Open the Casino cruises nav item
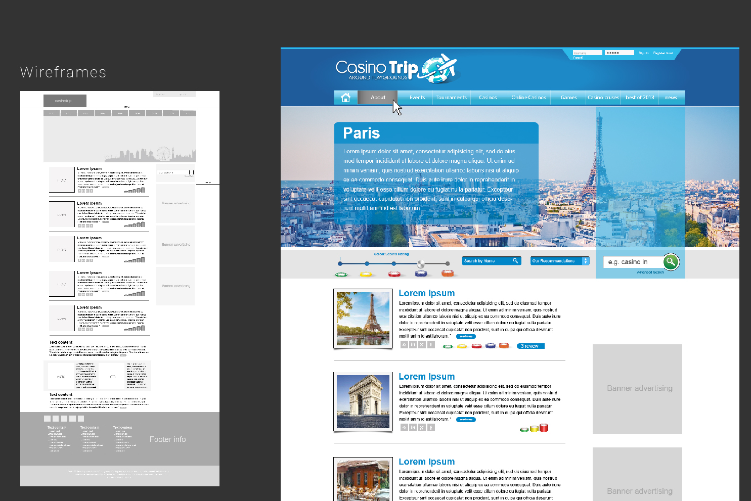This screenshot has width=751, height=501. pos(603,97)
